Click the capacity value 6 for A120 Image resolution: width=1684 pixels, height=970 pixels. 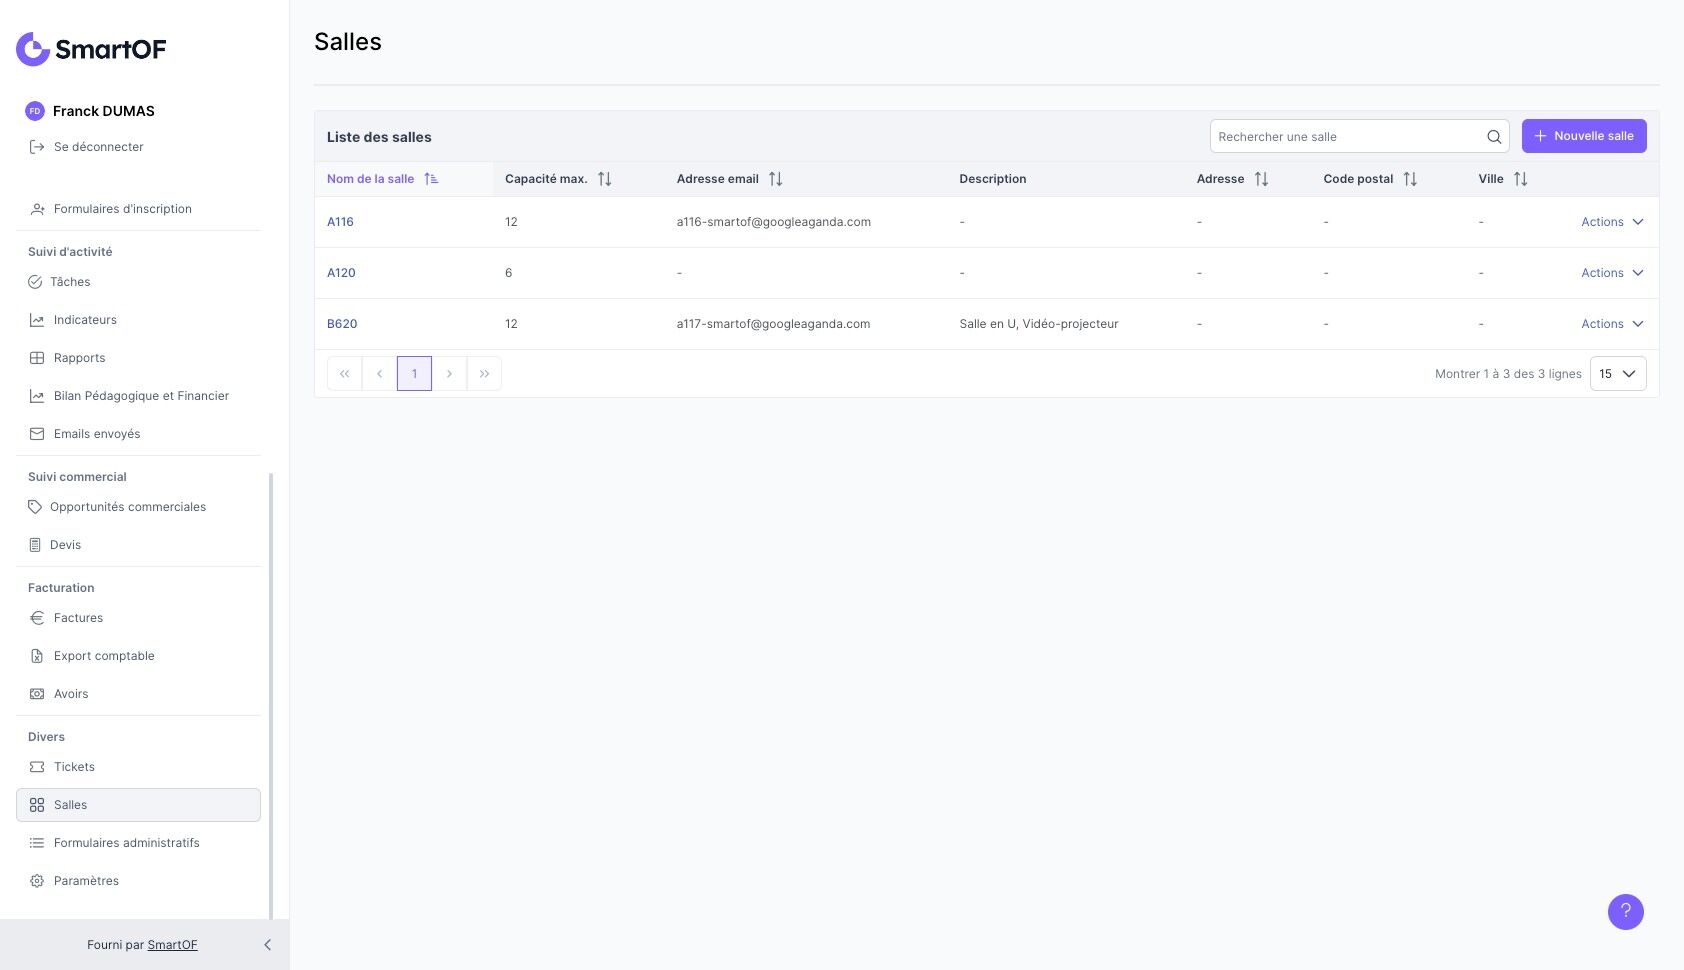pyautogui.click(x=508, y=273)
